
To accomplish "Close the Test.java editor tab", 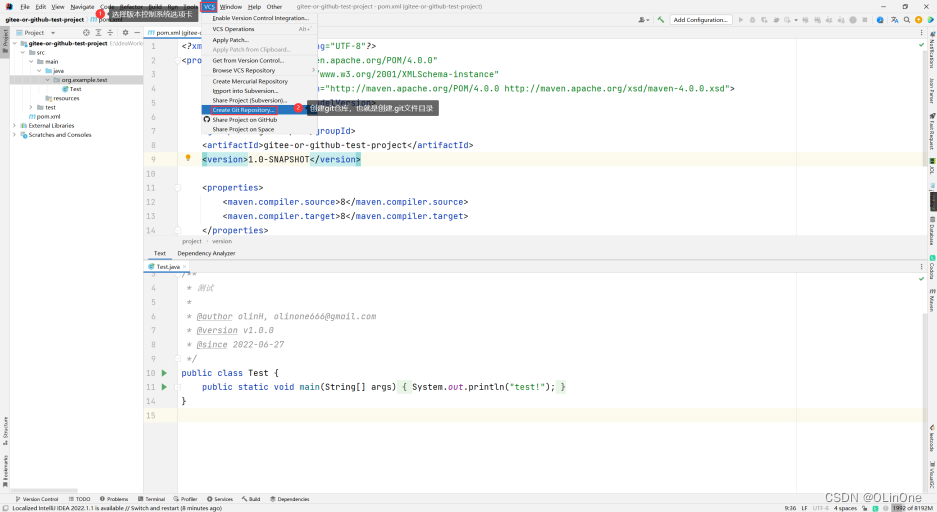I will pos(185,266).
